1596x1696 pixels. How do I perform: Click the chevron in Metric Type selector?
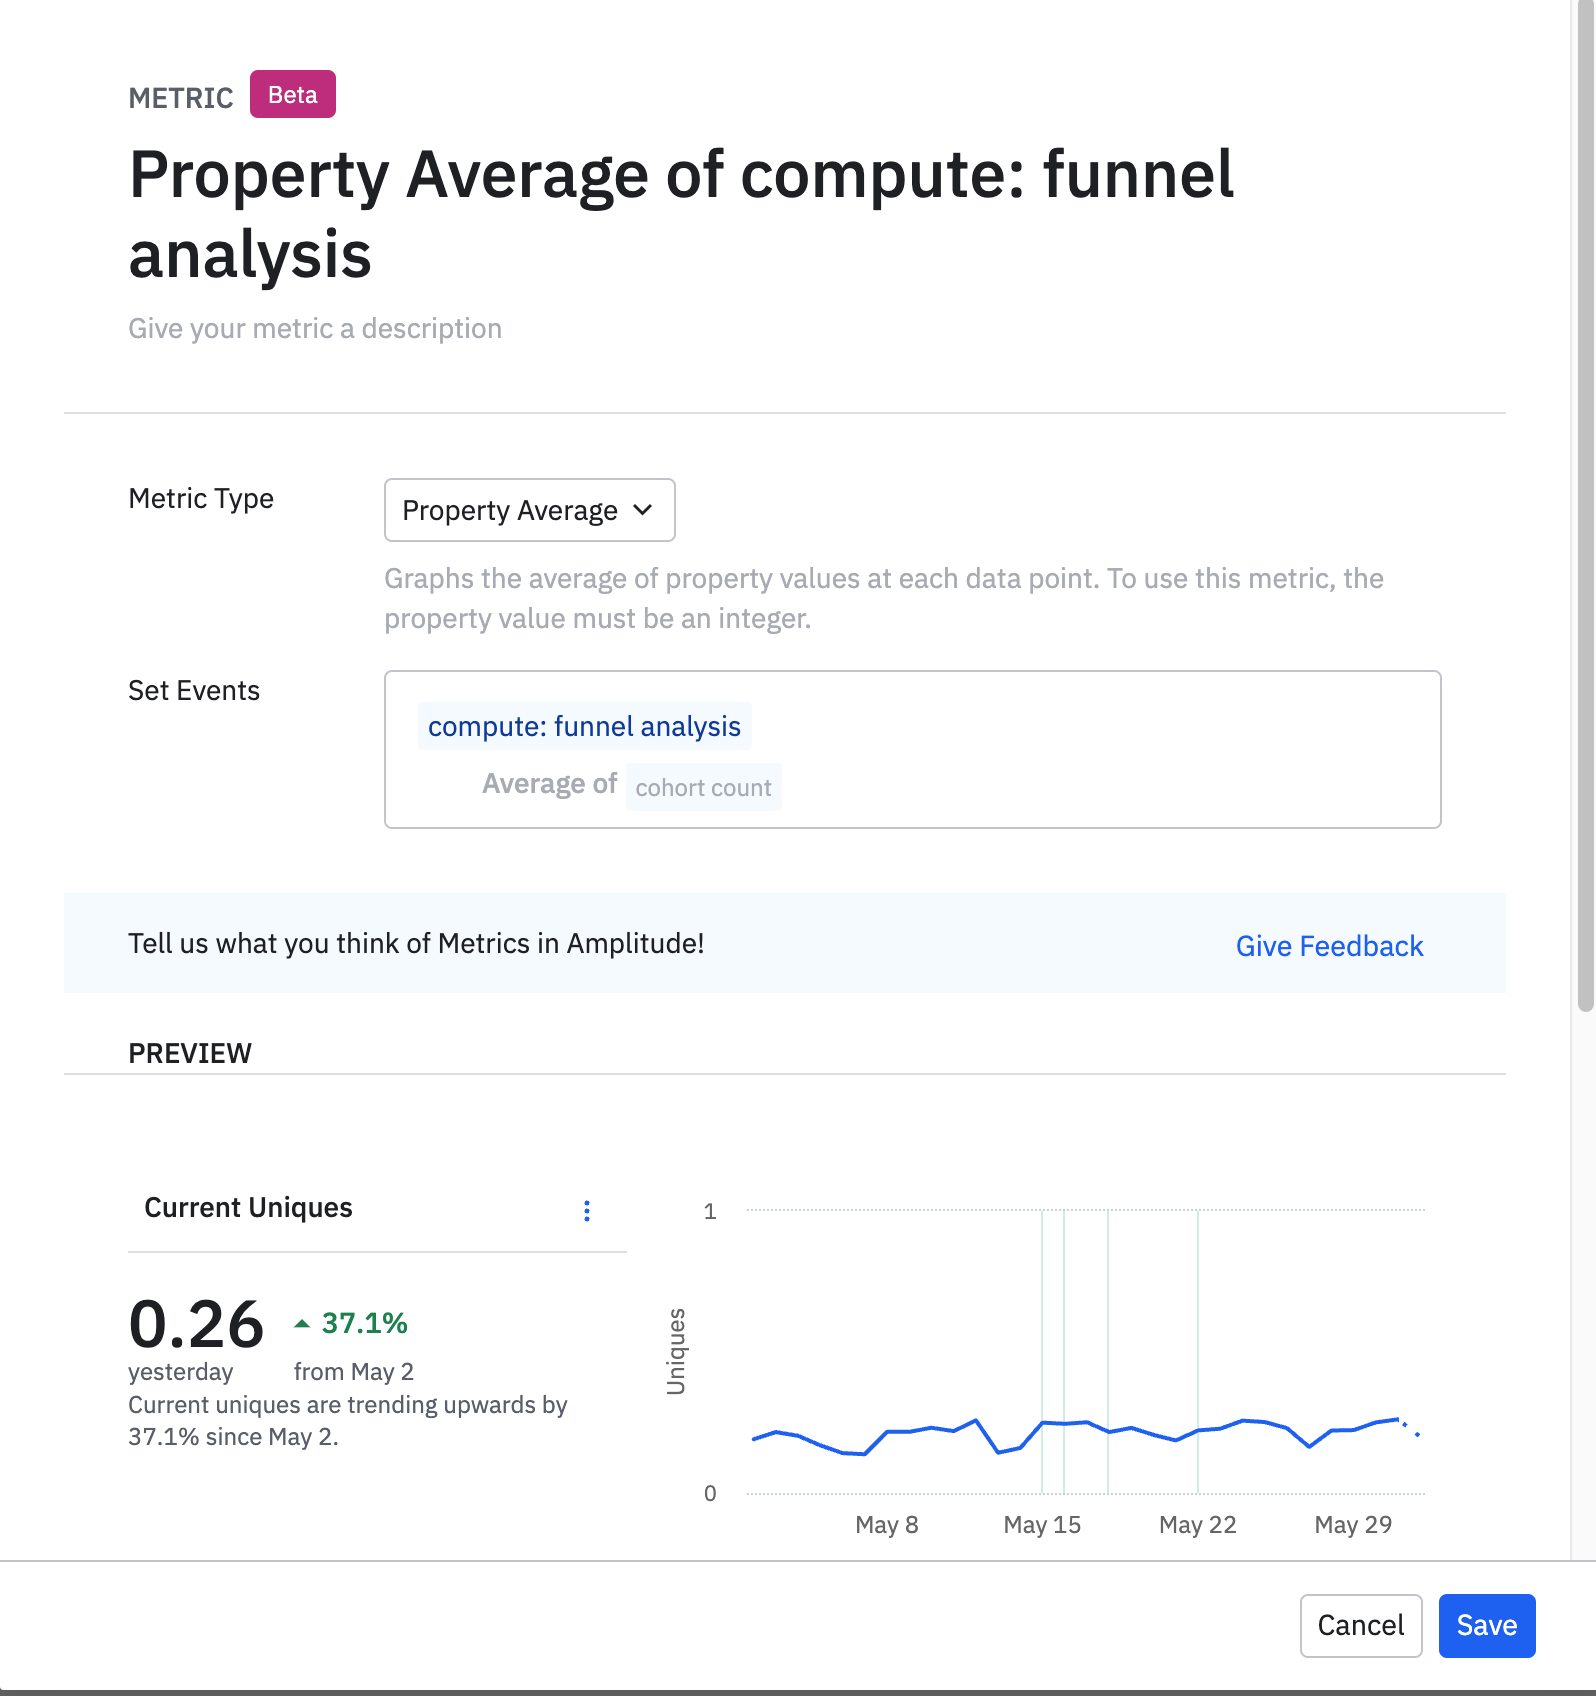643,510
